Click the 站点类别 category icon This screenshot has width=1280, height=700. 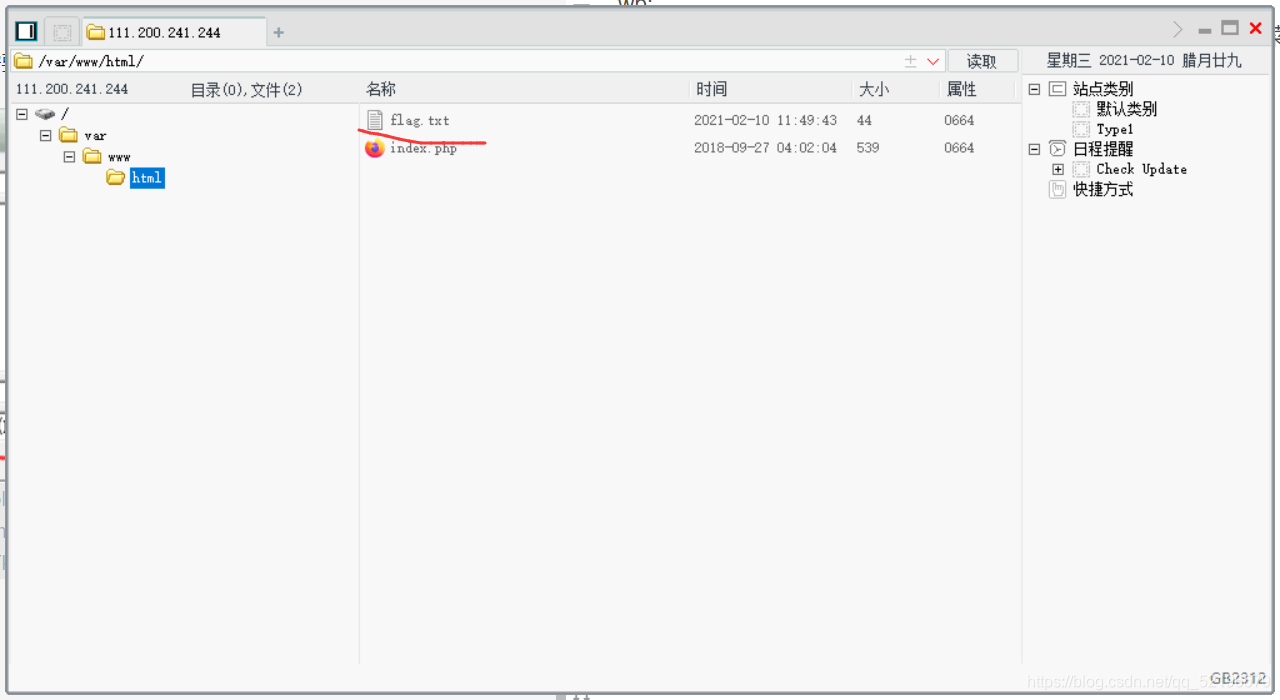[x=1057, y=89]
